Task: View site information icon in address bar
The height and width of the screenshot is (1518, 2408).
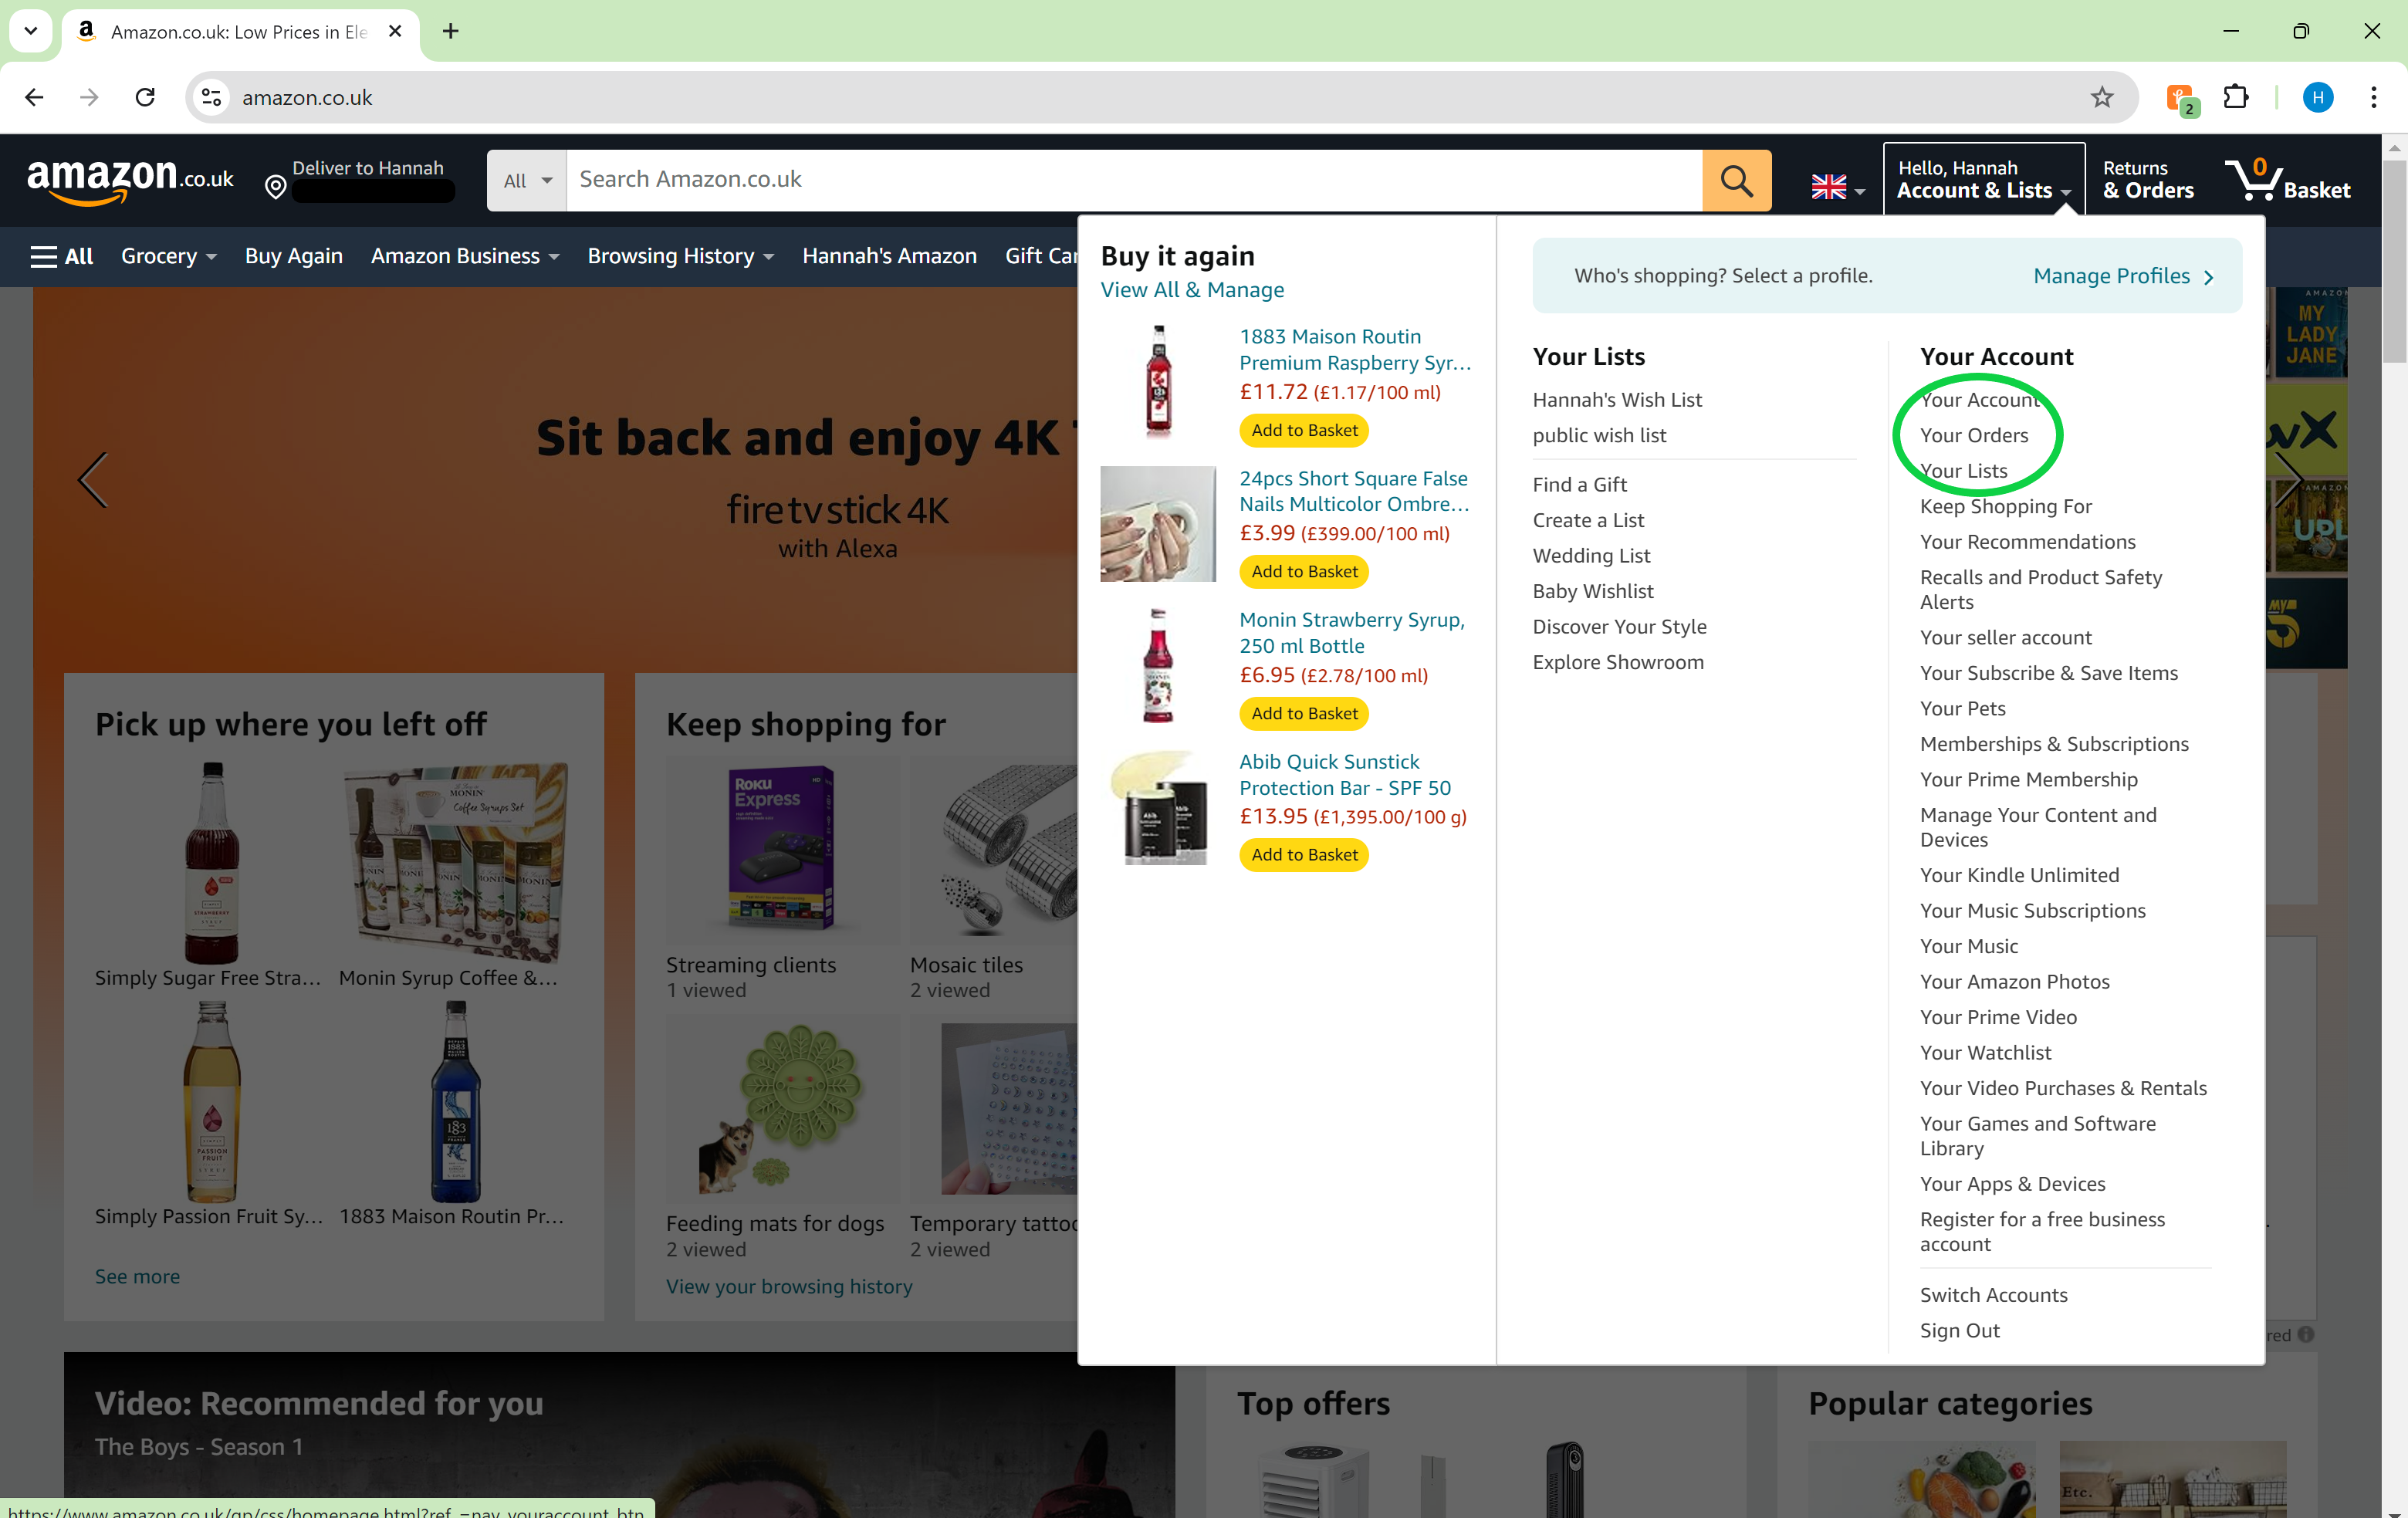Action: (x=211, y=97)
